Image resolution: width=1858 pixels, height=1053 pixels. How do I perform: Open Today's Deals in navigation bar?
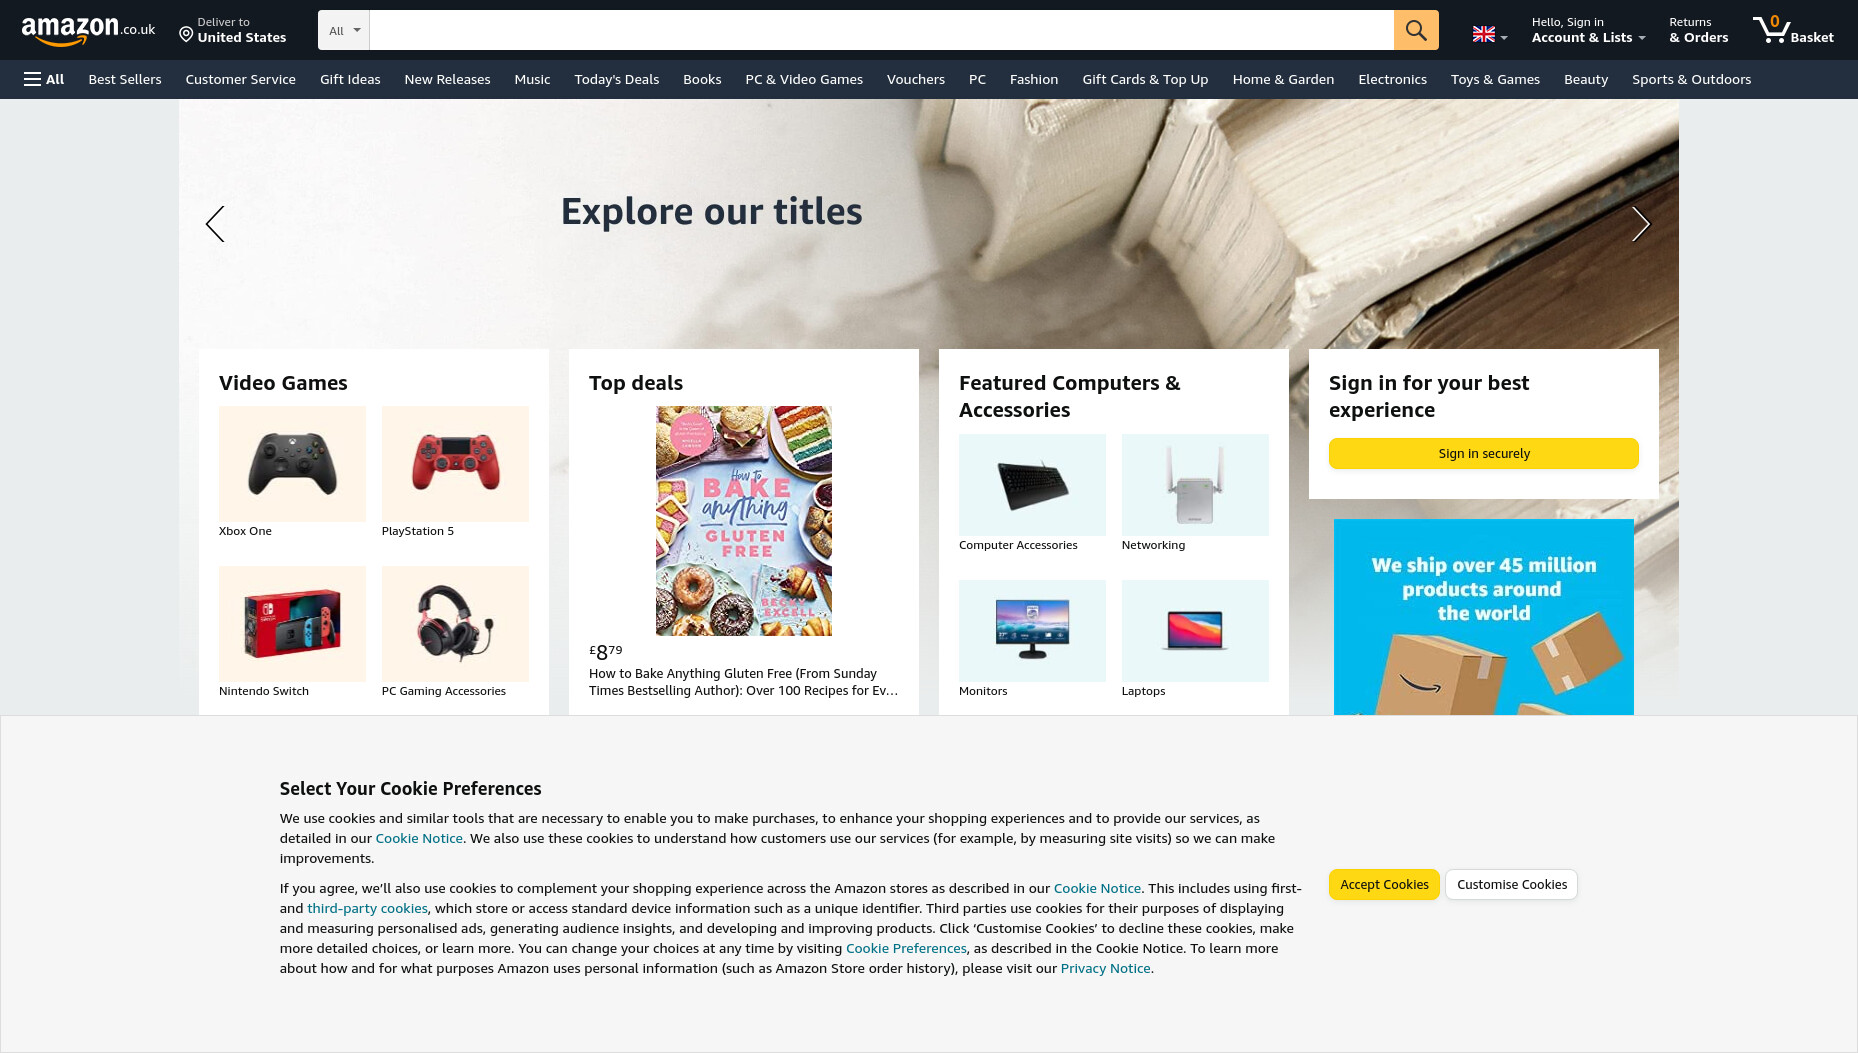[616, 79]
